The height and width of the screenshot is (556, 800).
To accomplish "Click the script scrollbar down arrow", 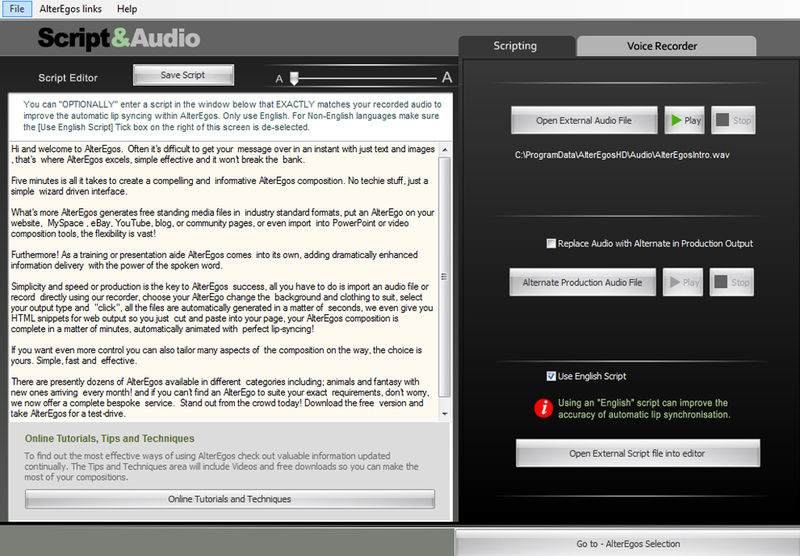I will click(445, 414).
